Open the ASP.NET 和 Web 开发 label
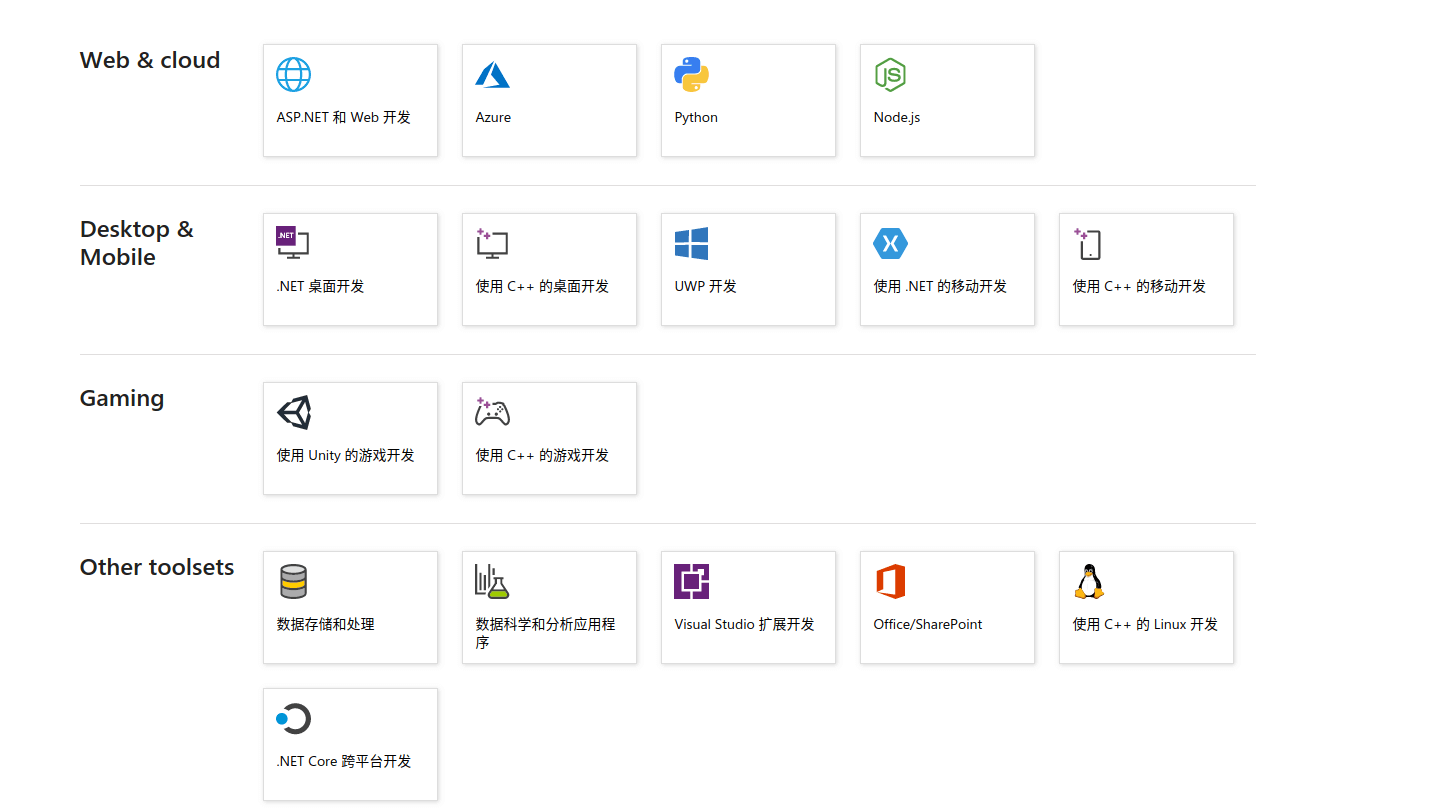Image resolution: width=1436 pixels, height=808 pixels. (344, 117)
